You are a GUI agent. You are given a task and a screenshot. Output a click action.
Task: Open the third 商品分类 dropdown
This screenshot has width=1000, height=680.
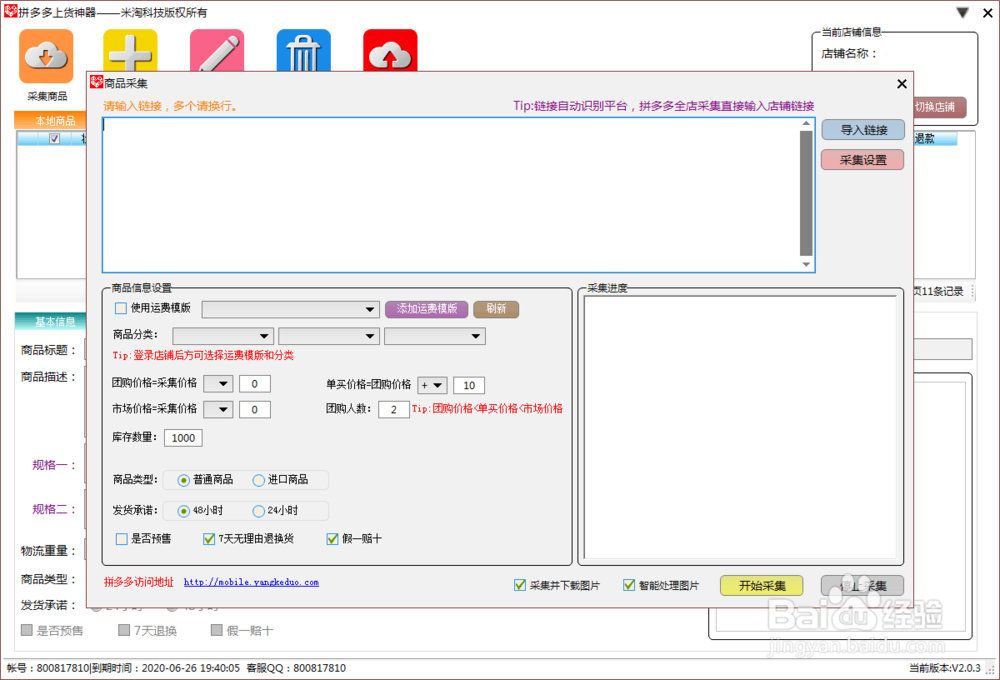point(435,336)
